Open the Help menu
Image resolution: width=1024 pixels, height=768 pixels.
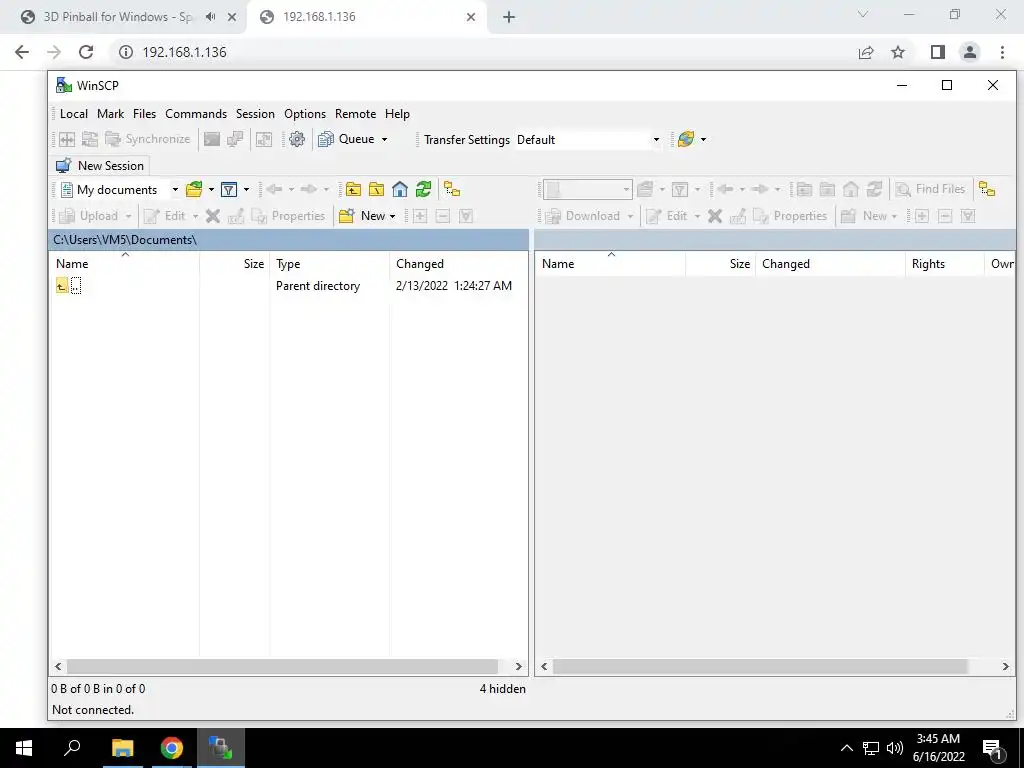click(x=397, y=114)
